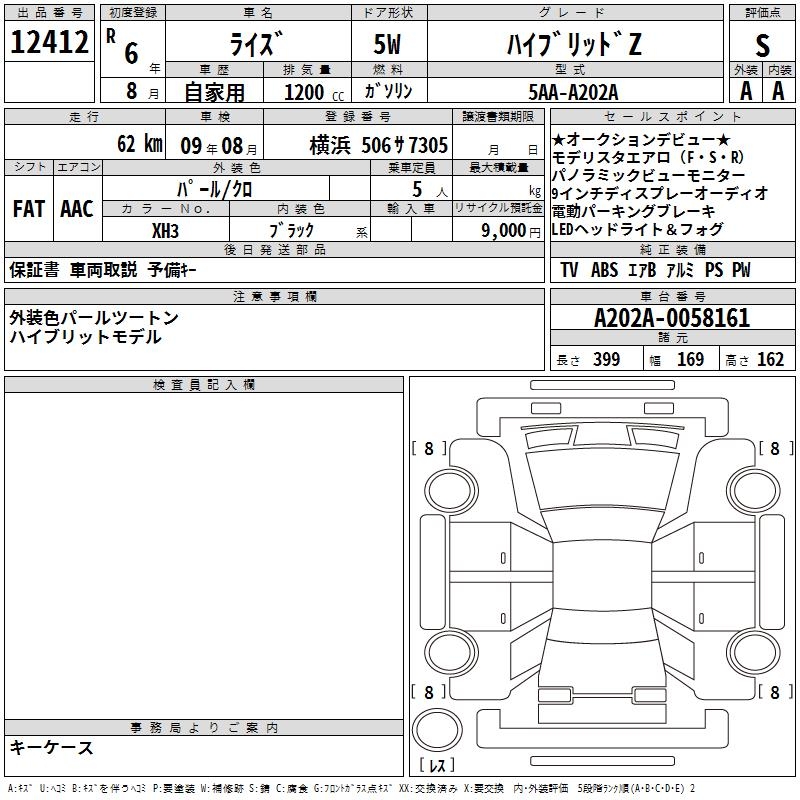Click the interior rating A under 内装
This screenshot has width=800, height=800.
point(778,91)
